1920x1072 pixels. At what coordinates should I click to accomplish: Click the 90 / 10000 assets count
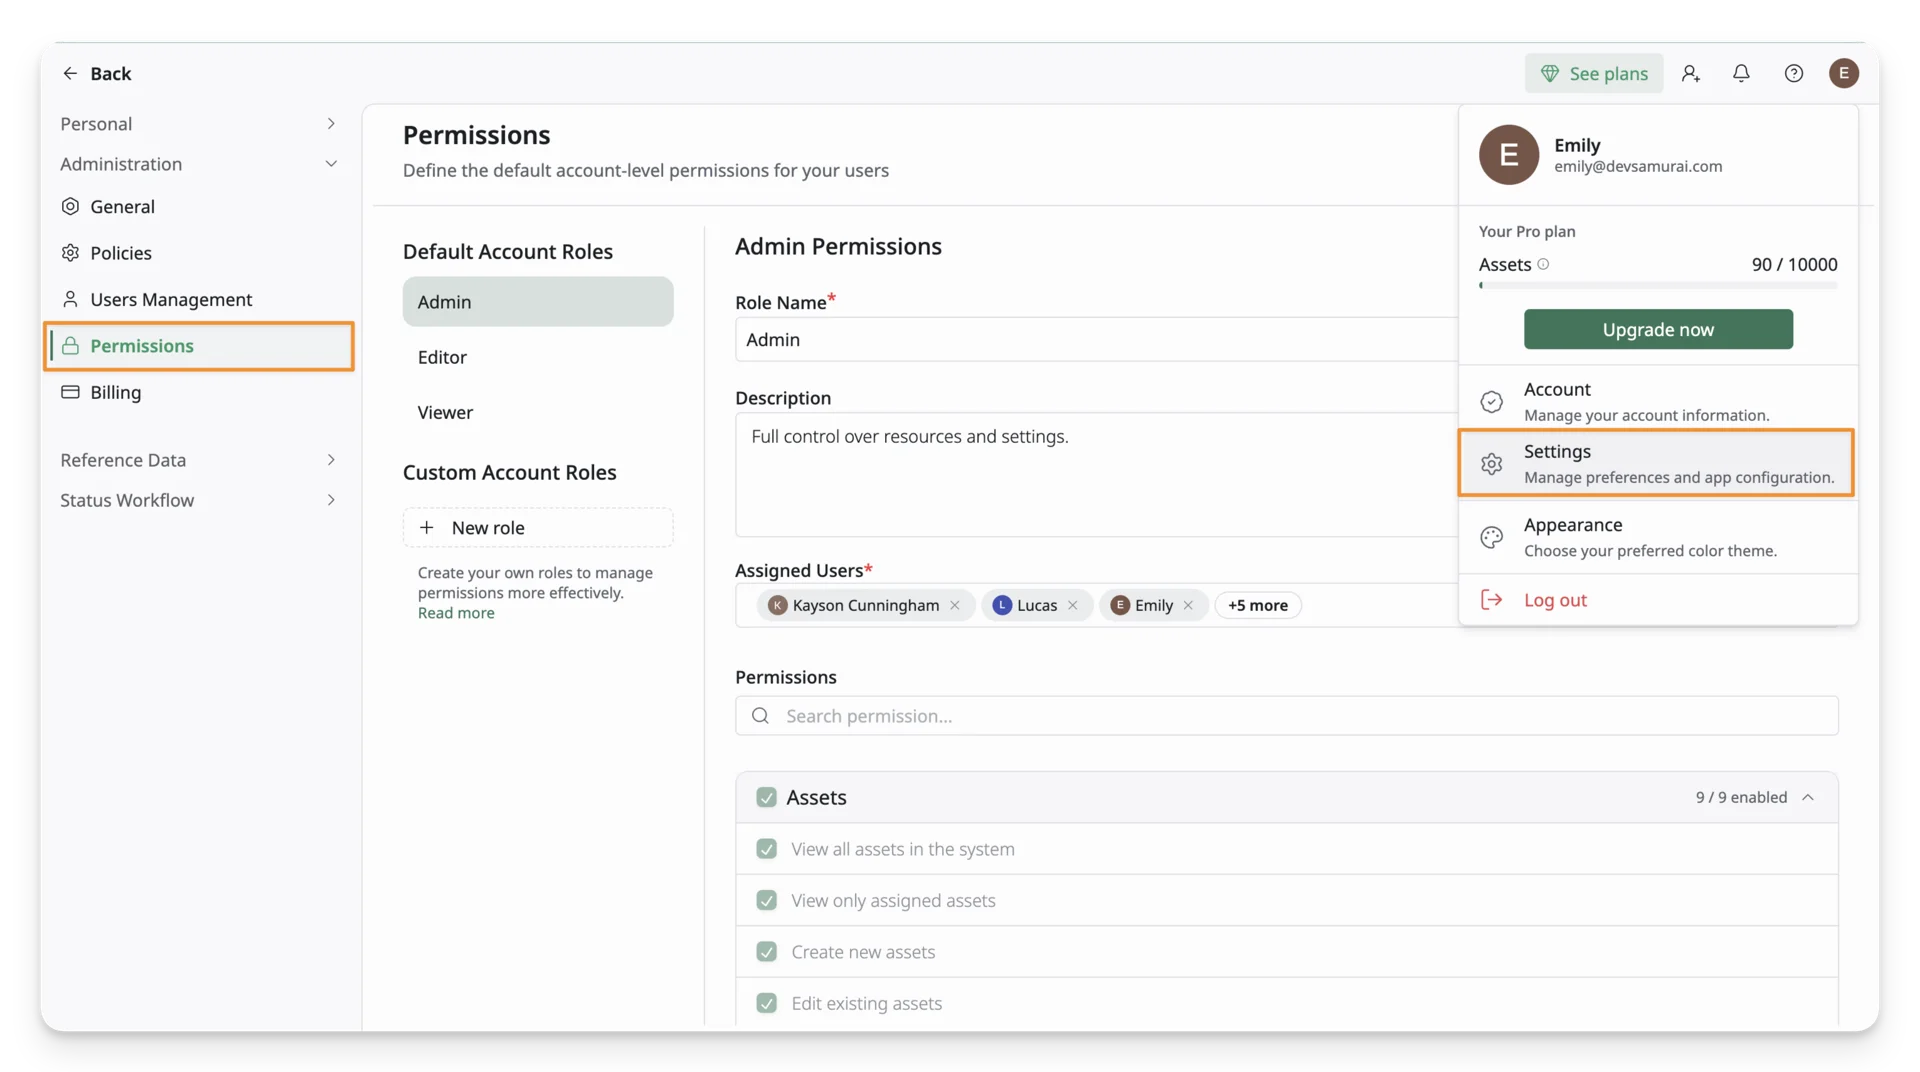(x=1794, y=264)
